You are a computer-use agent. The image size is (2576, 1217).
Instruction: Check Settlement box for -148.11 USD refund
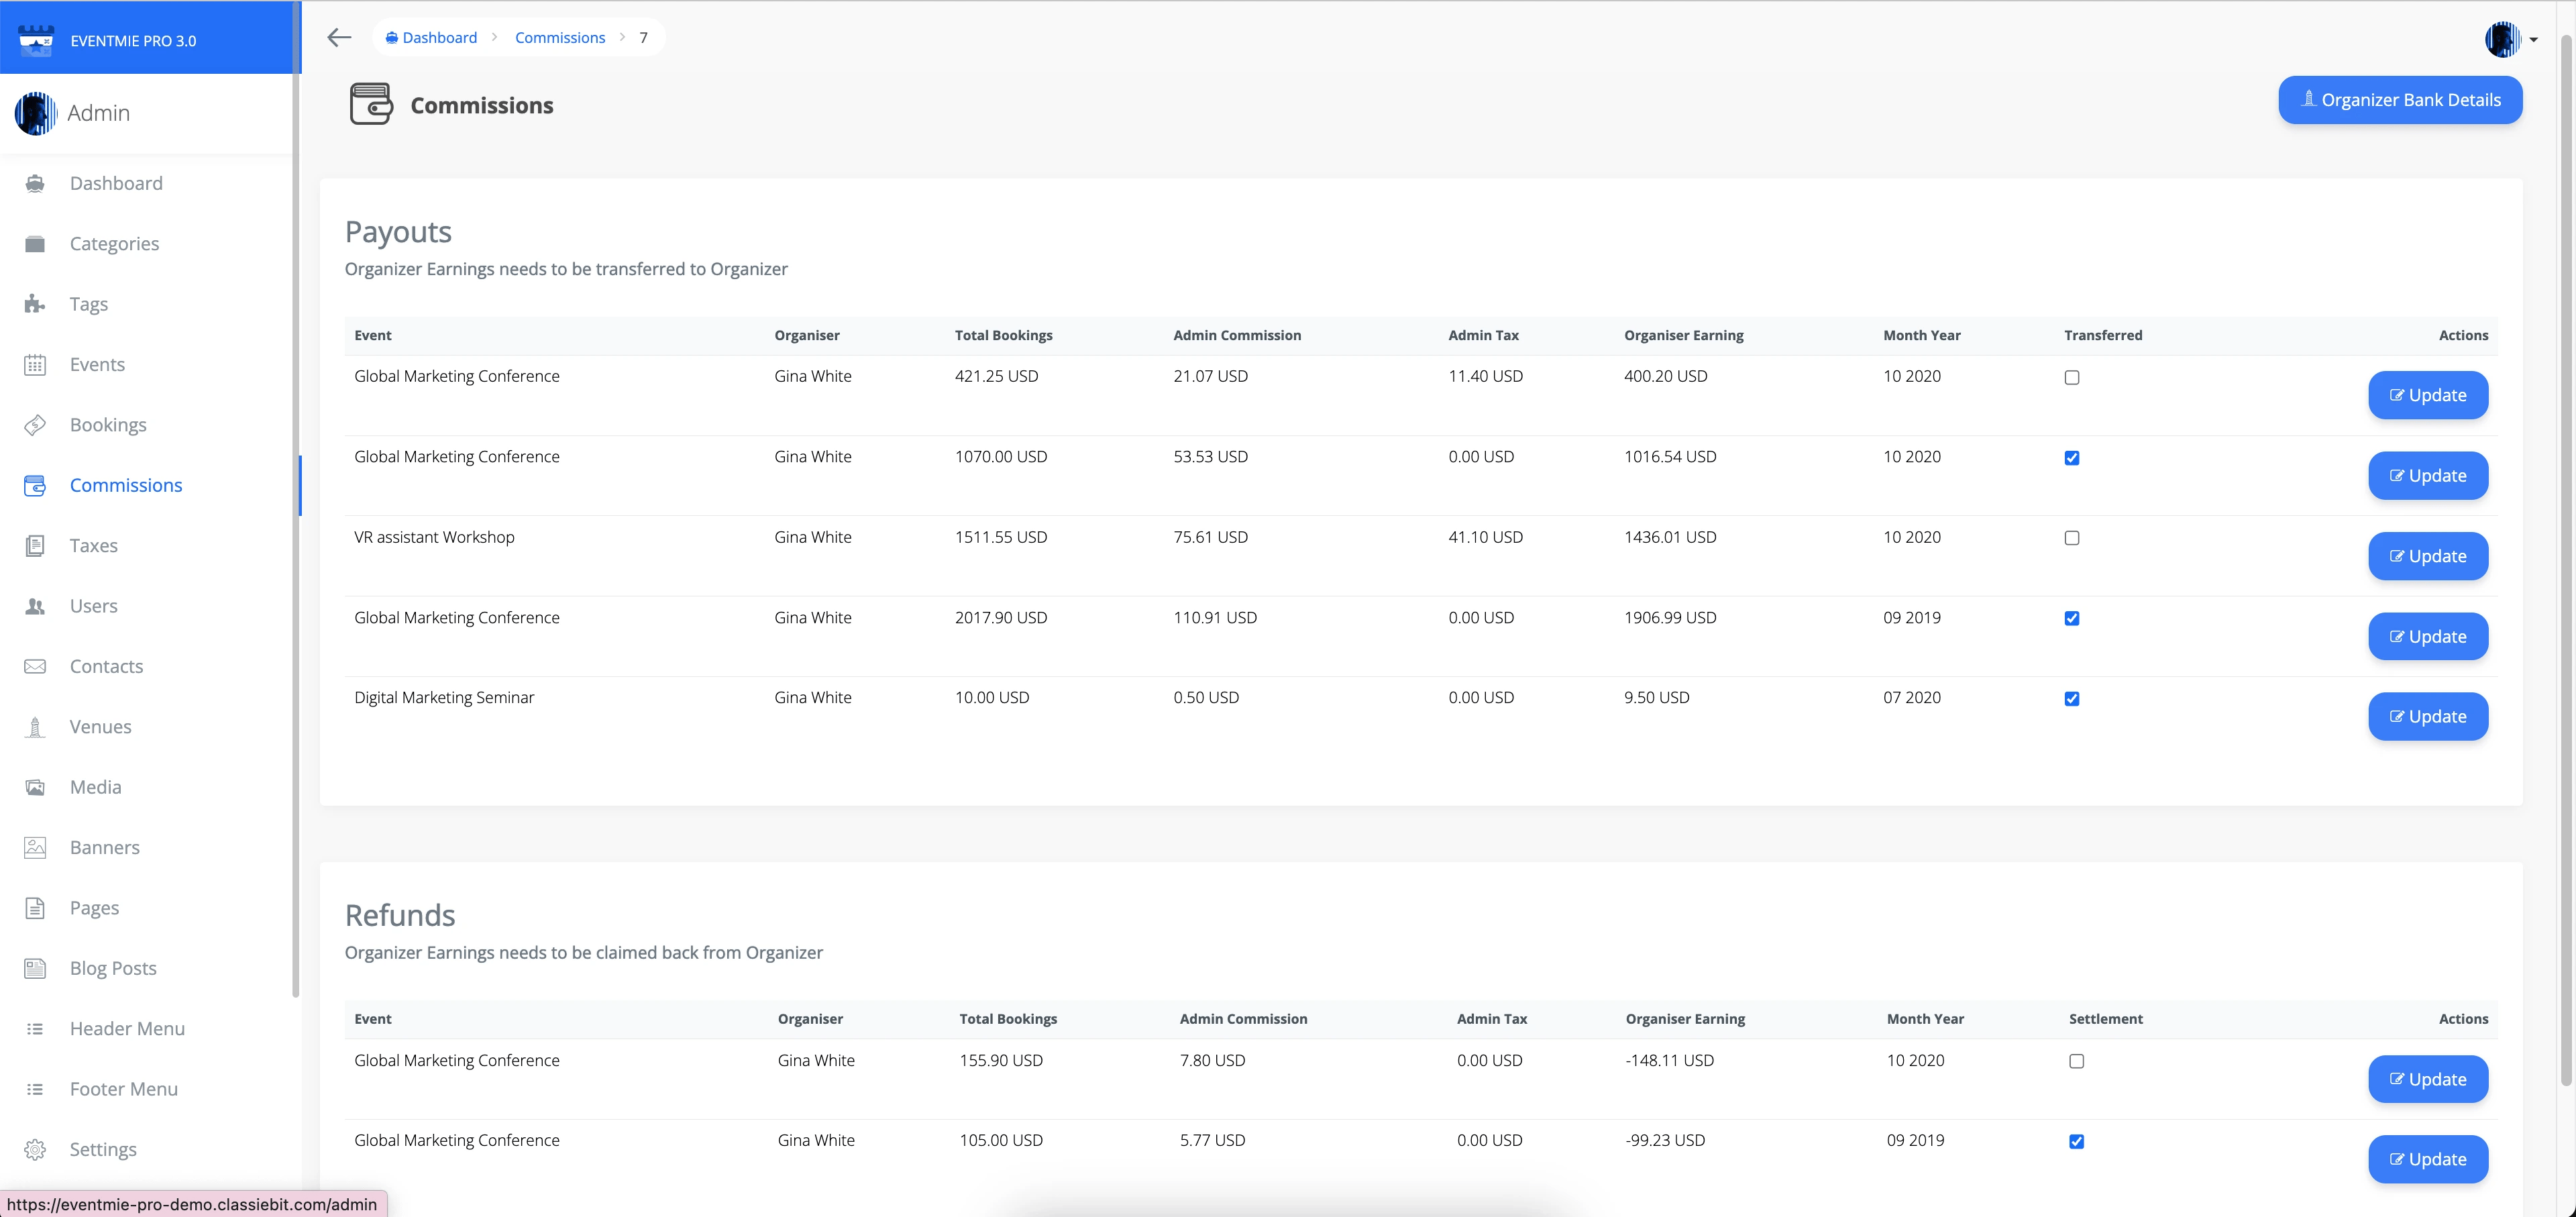(2076, 1061)
